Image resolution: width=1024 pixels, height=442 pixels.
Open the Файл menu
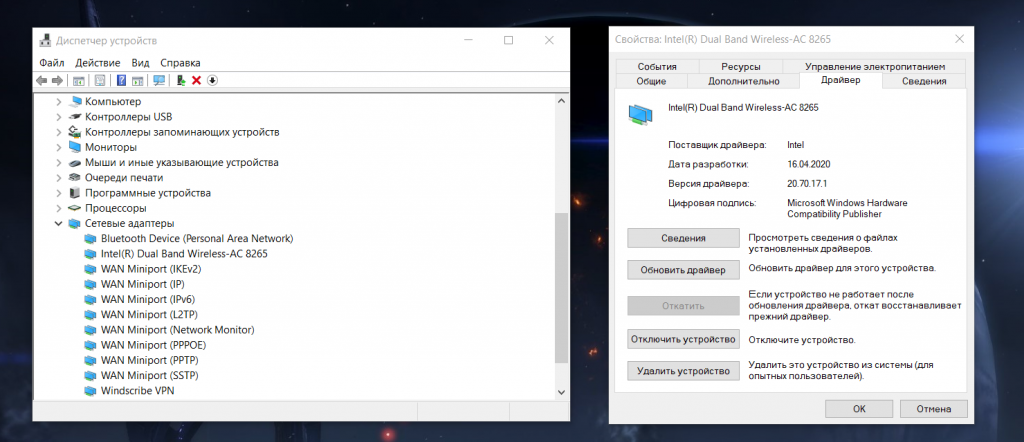click(x=52, y=63)
